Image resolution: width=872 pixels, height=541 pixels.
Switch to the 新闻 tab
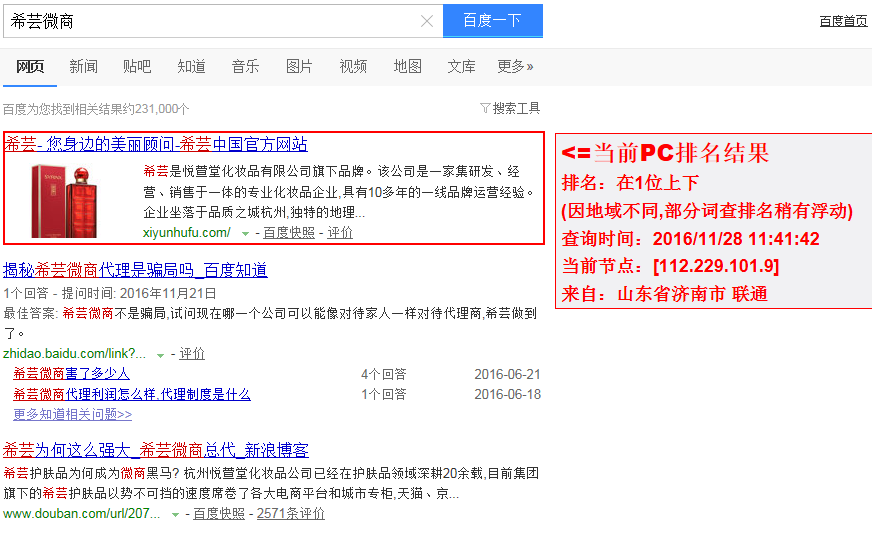click(x=83, y=67)
